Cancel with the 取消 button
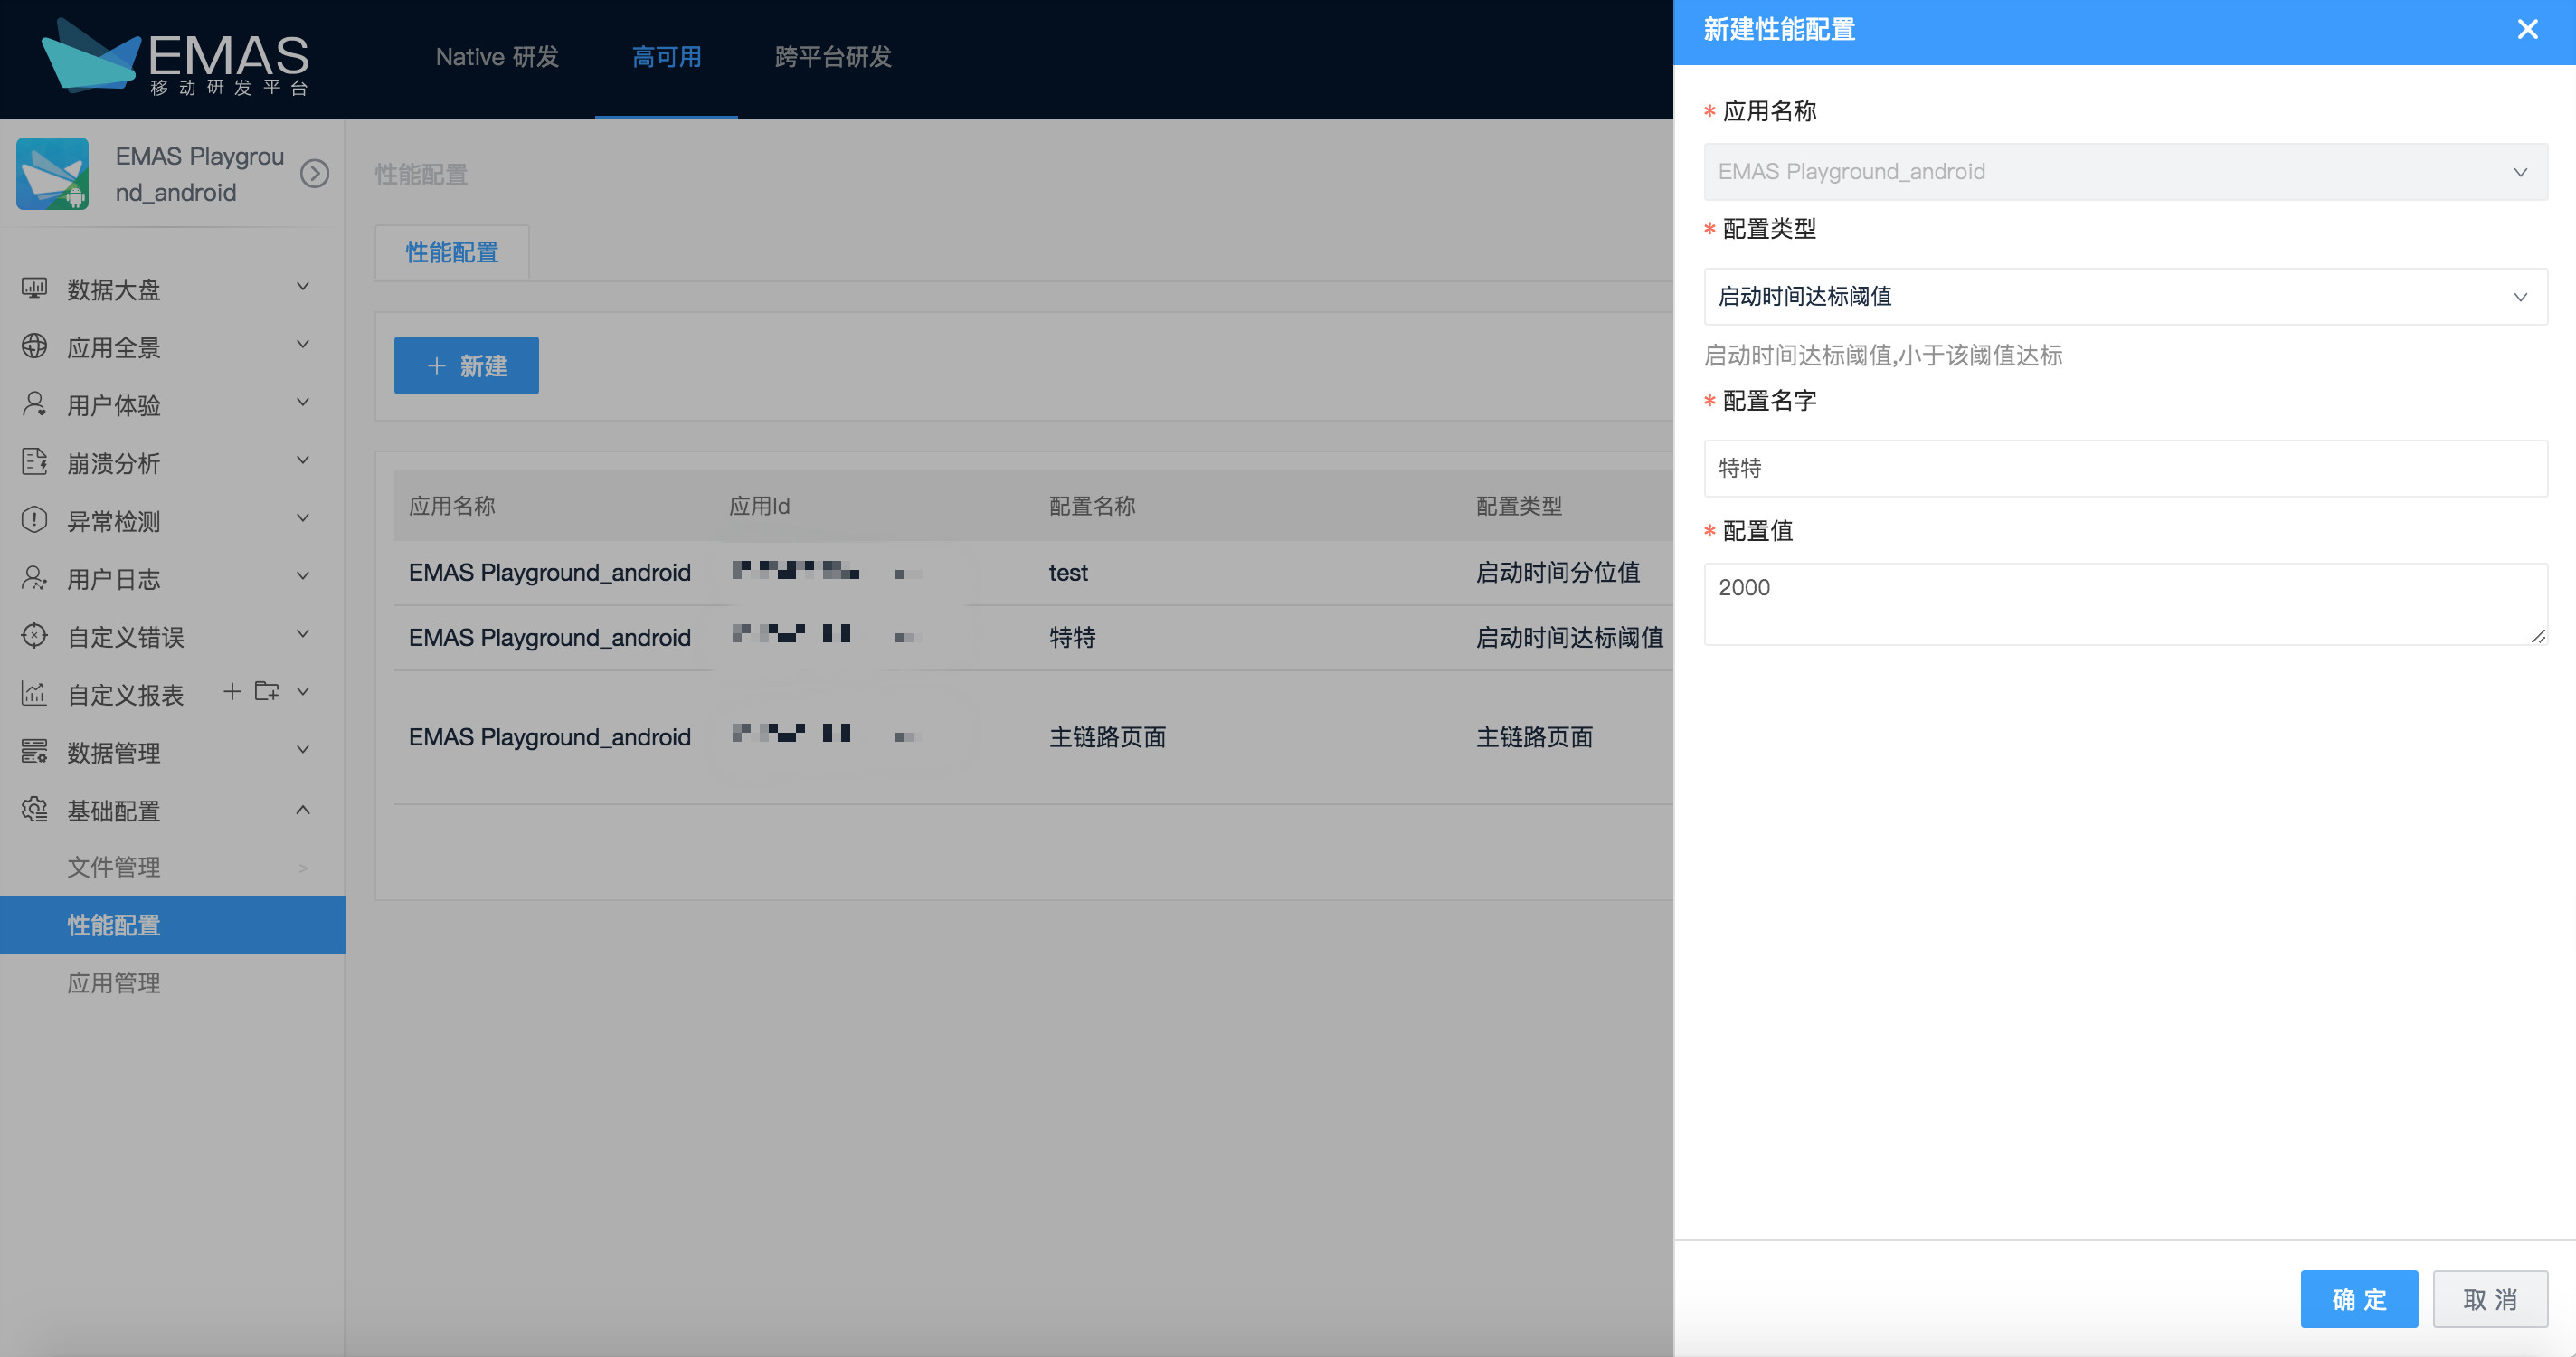The height and width of the screenshot is (1357, 2576). [2490, 1299]
